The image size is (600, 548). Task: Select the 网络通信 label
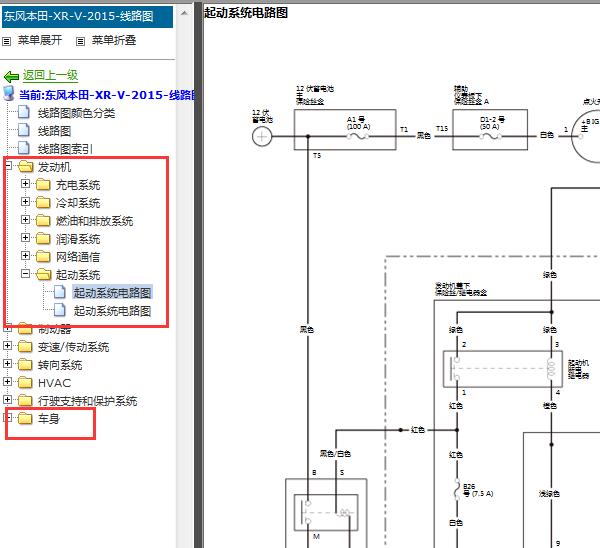tap(78, 257)
